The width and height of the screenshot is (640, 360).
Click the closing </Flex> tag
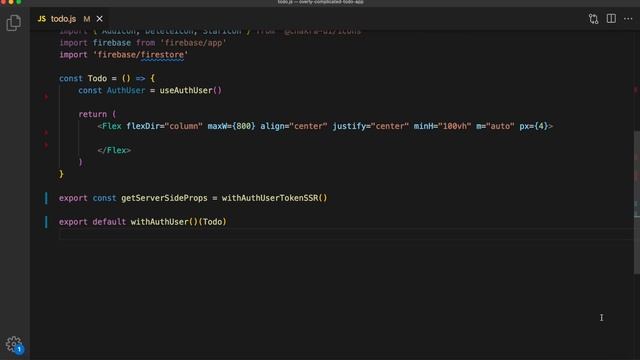pos(114,150)
